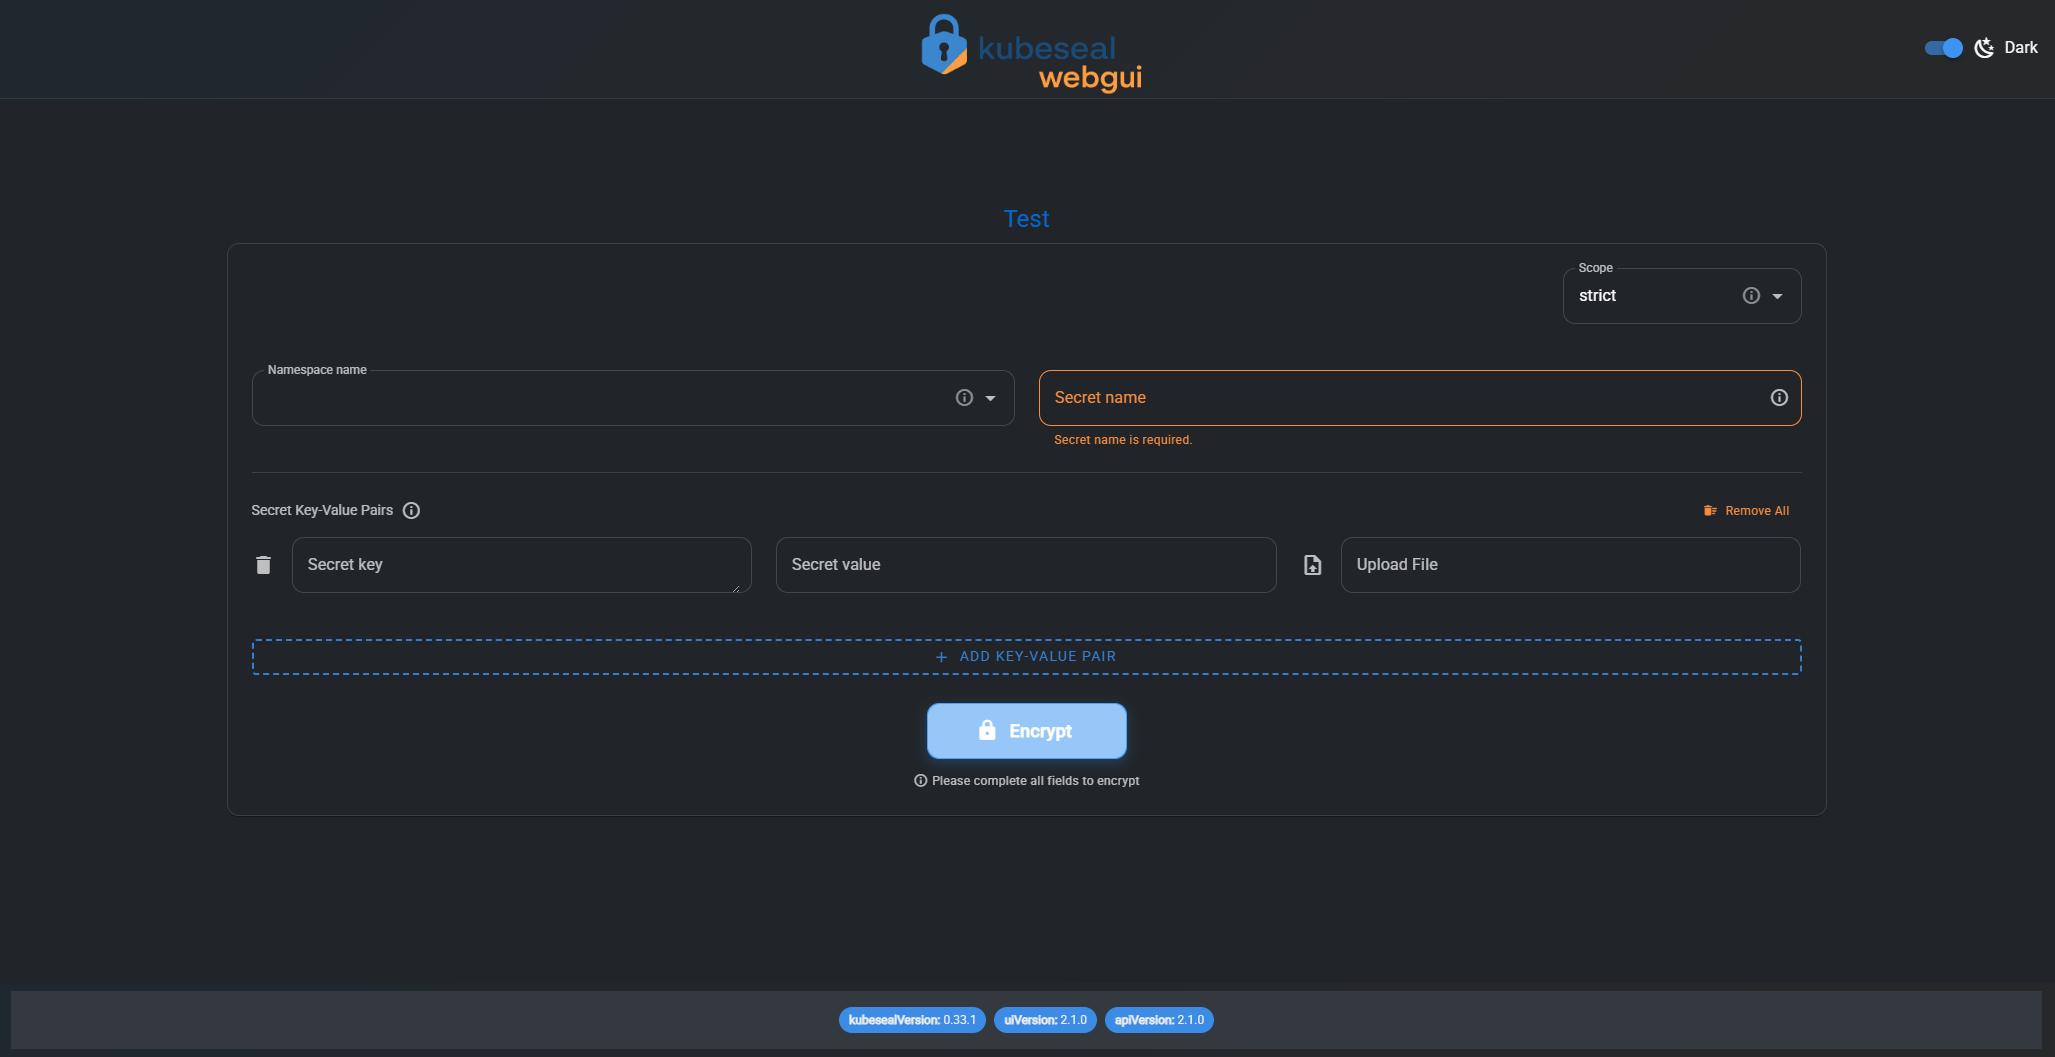
Task: Click the Upload File field
Action: pyautogui.click(x=1570, y=565)
